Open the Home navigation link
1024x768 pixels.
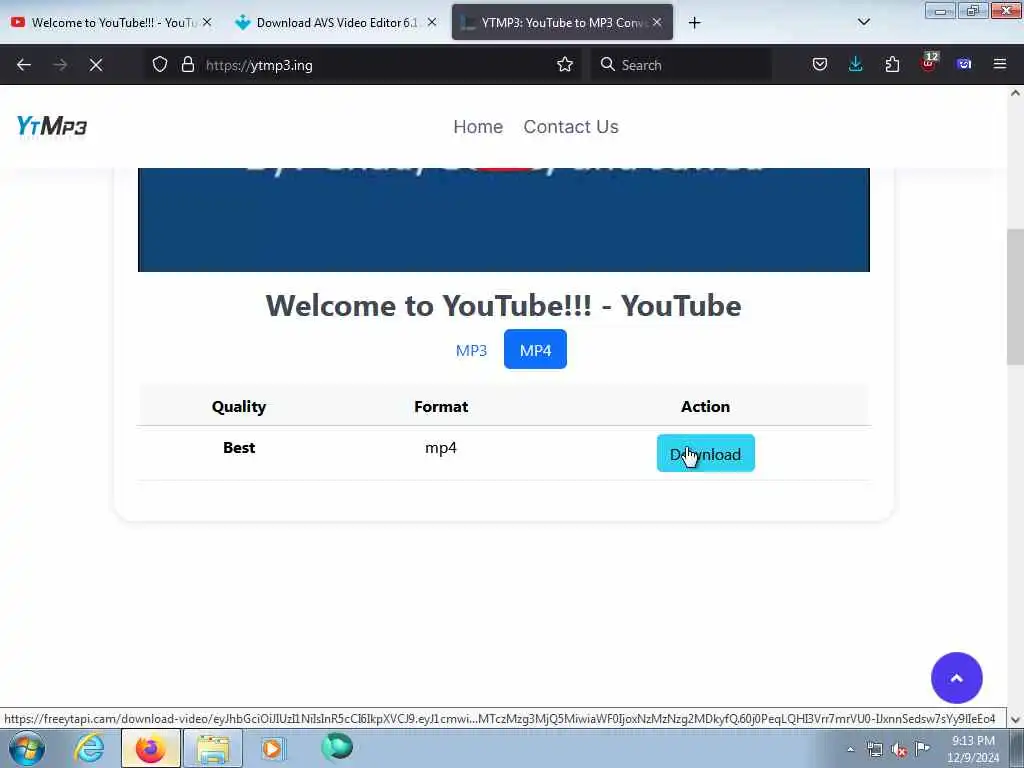pyautogui.click(x=478, y=127)
